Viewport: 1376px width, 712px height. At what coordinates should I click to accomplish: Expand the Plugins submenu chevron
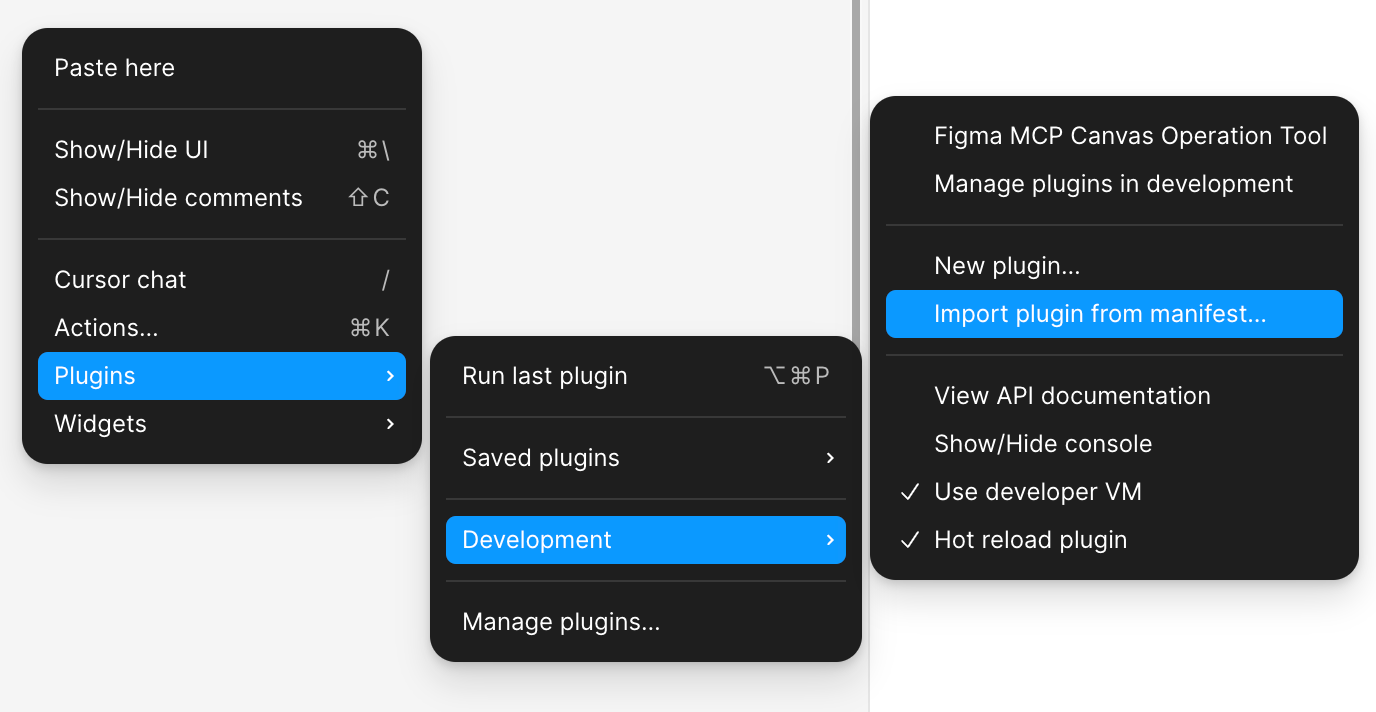tap(389, 376)
